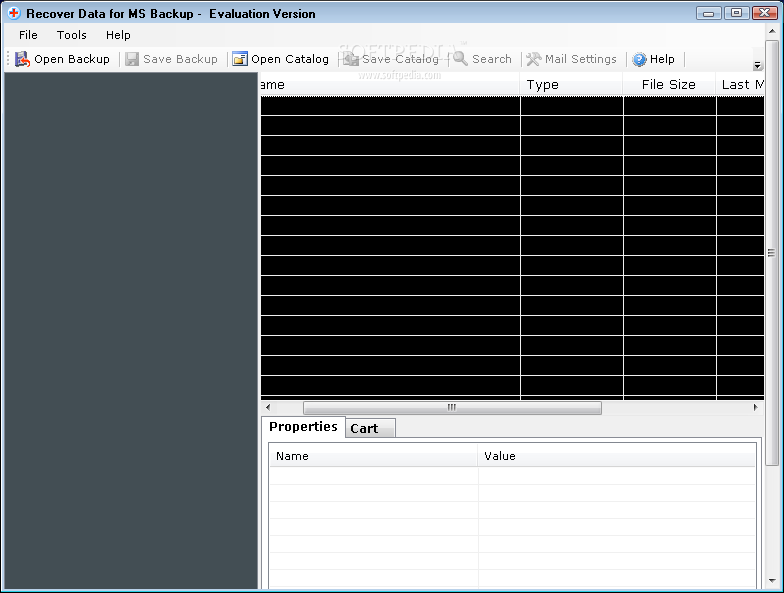Sort by the Last Modified column header
This screenshot has width=784, height=593.
point(740,84)
